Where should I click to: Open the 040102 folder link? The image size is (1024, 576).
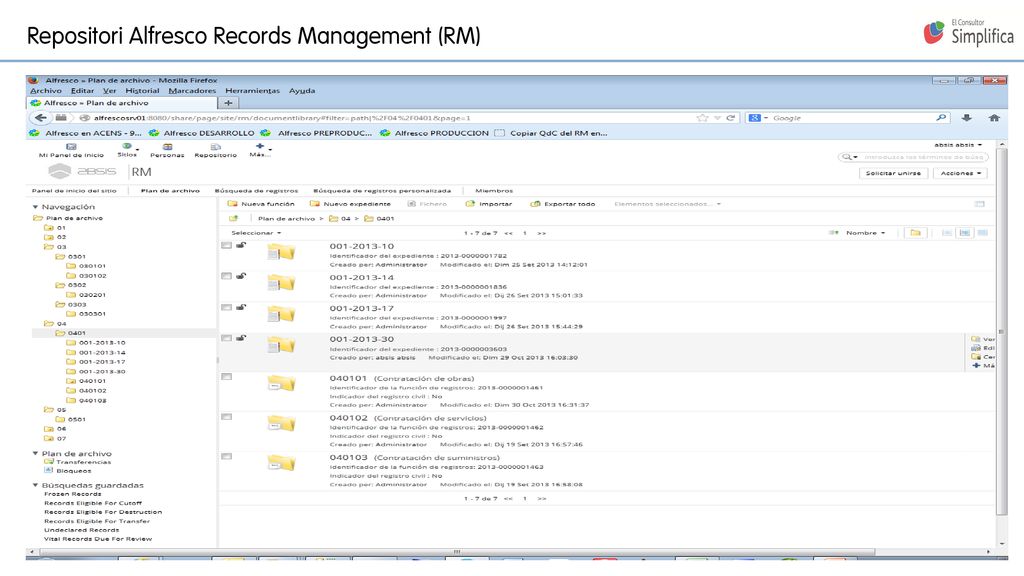tap(348, 418)
